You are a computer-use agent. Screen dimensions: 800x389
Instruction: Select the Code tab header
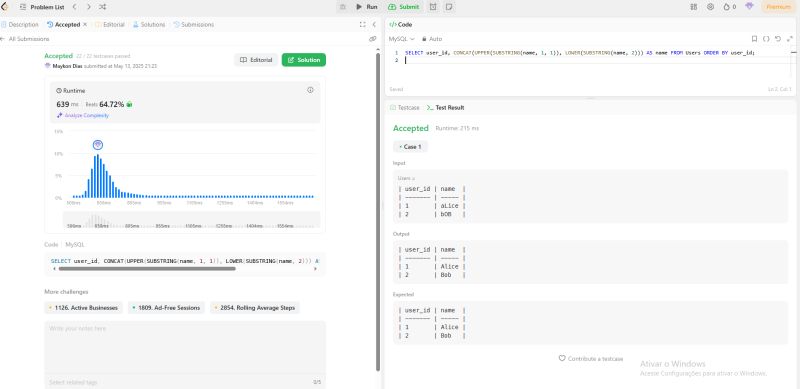click(x=401, y=25)
